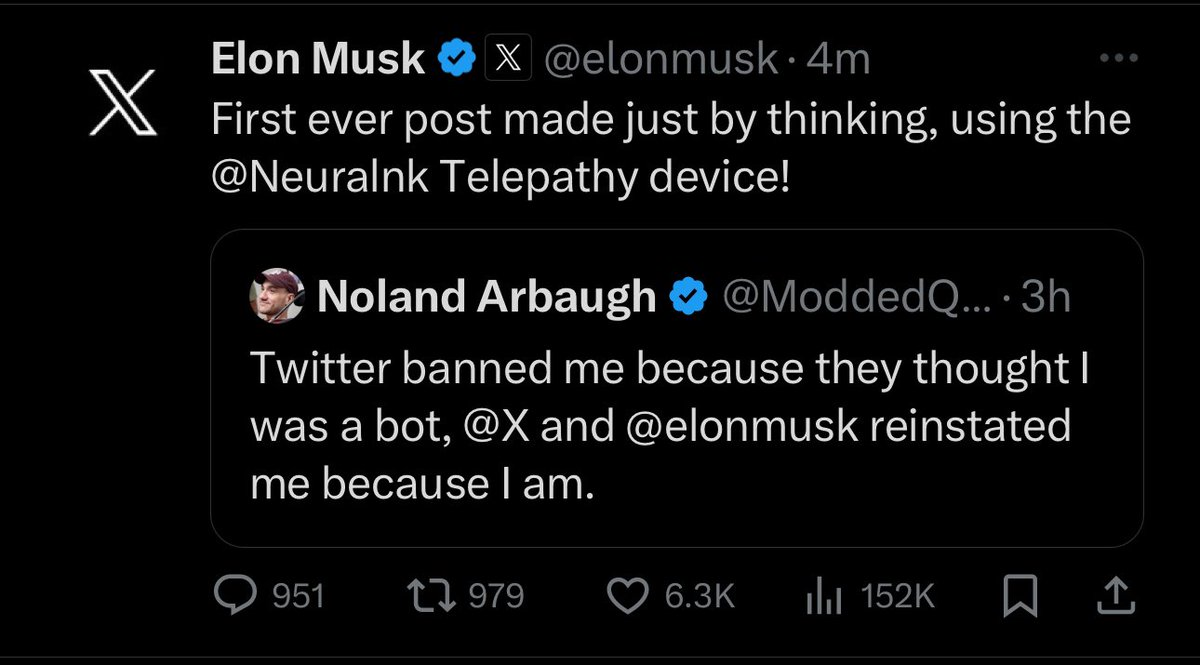Image resolution: width=1200 pixels, height=665 pixels.
Task: Open Elon Musk display name profile
Action: click(318, 61)
